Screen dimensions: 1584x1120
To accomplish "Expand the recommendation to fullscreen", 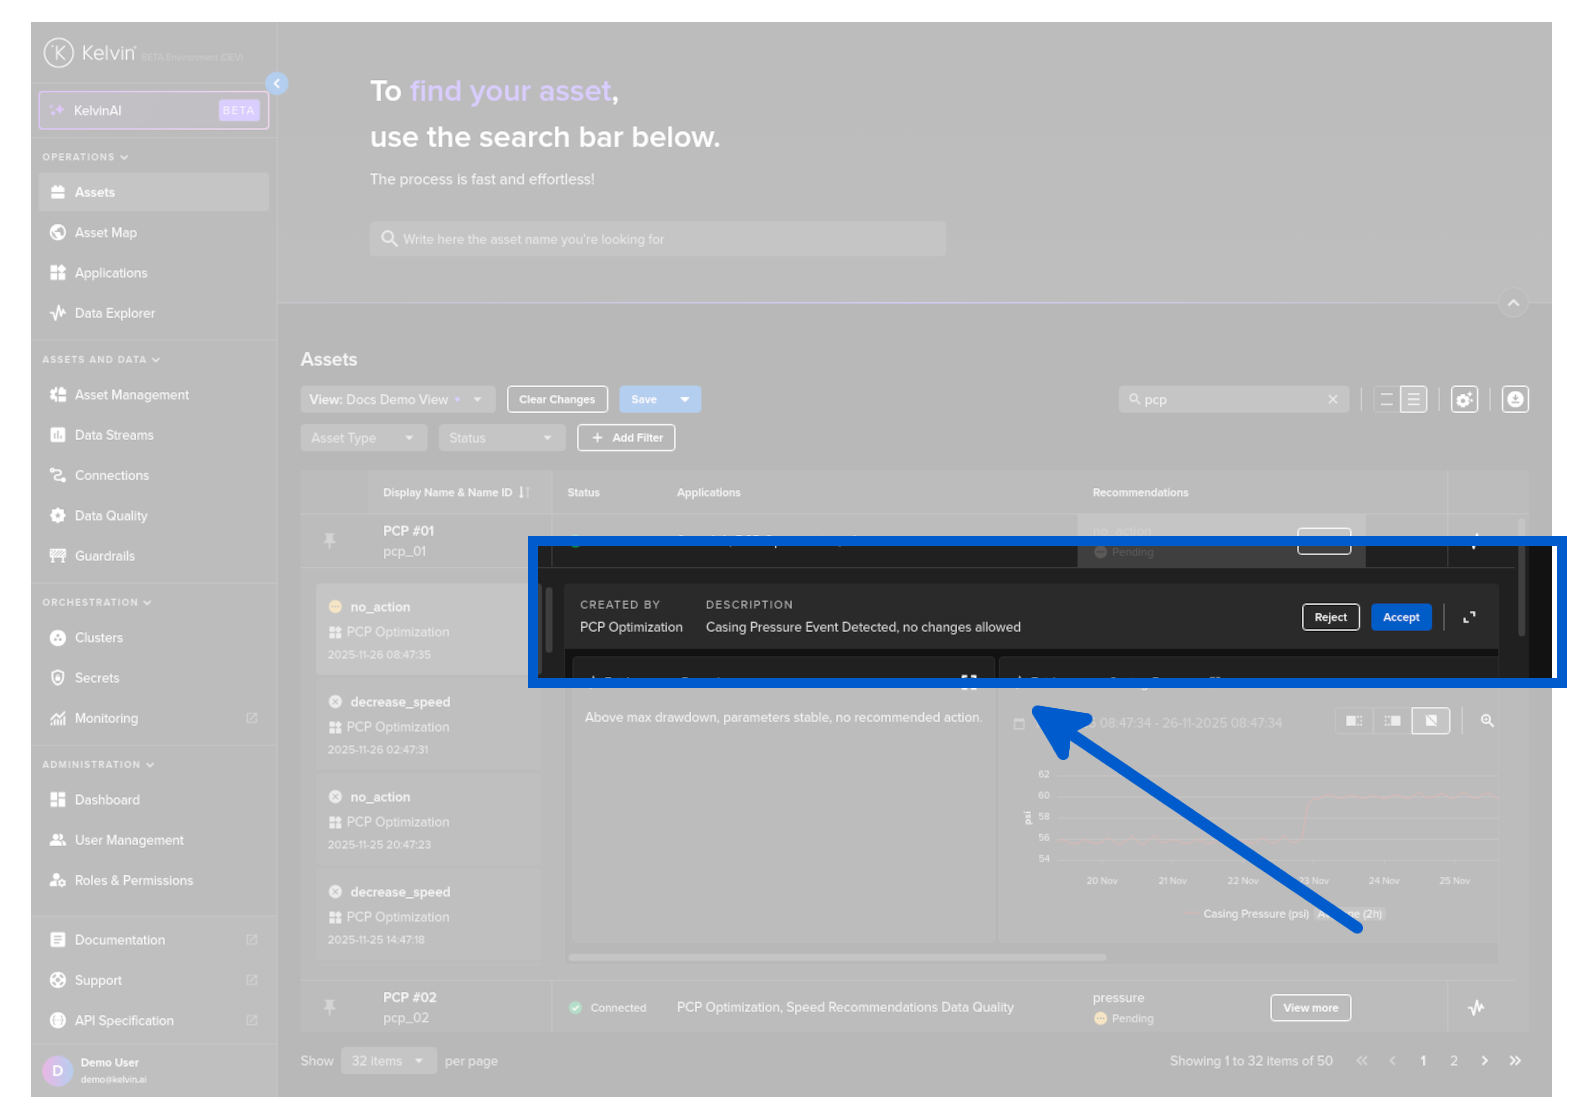I will click(1469, 617).
